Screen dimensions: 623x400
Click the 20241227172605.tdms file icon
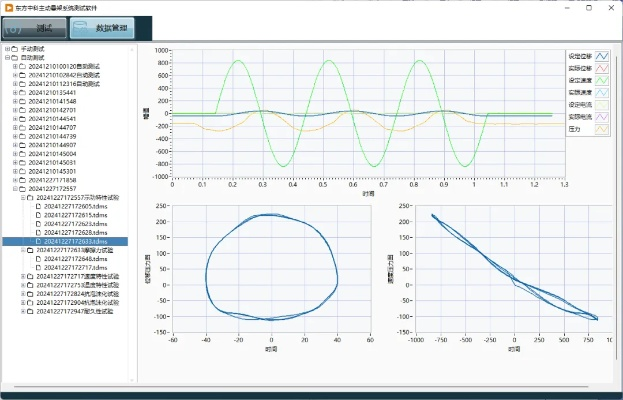pyautogui.click(x=39, y=206)
